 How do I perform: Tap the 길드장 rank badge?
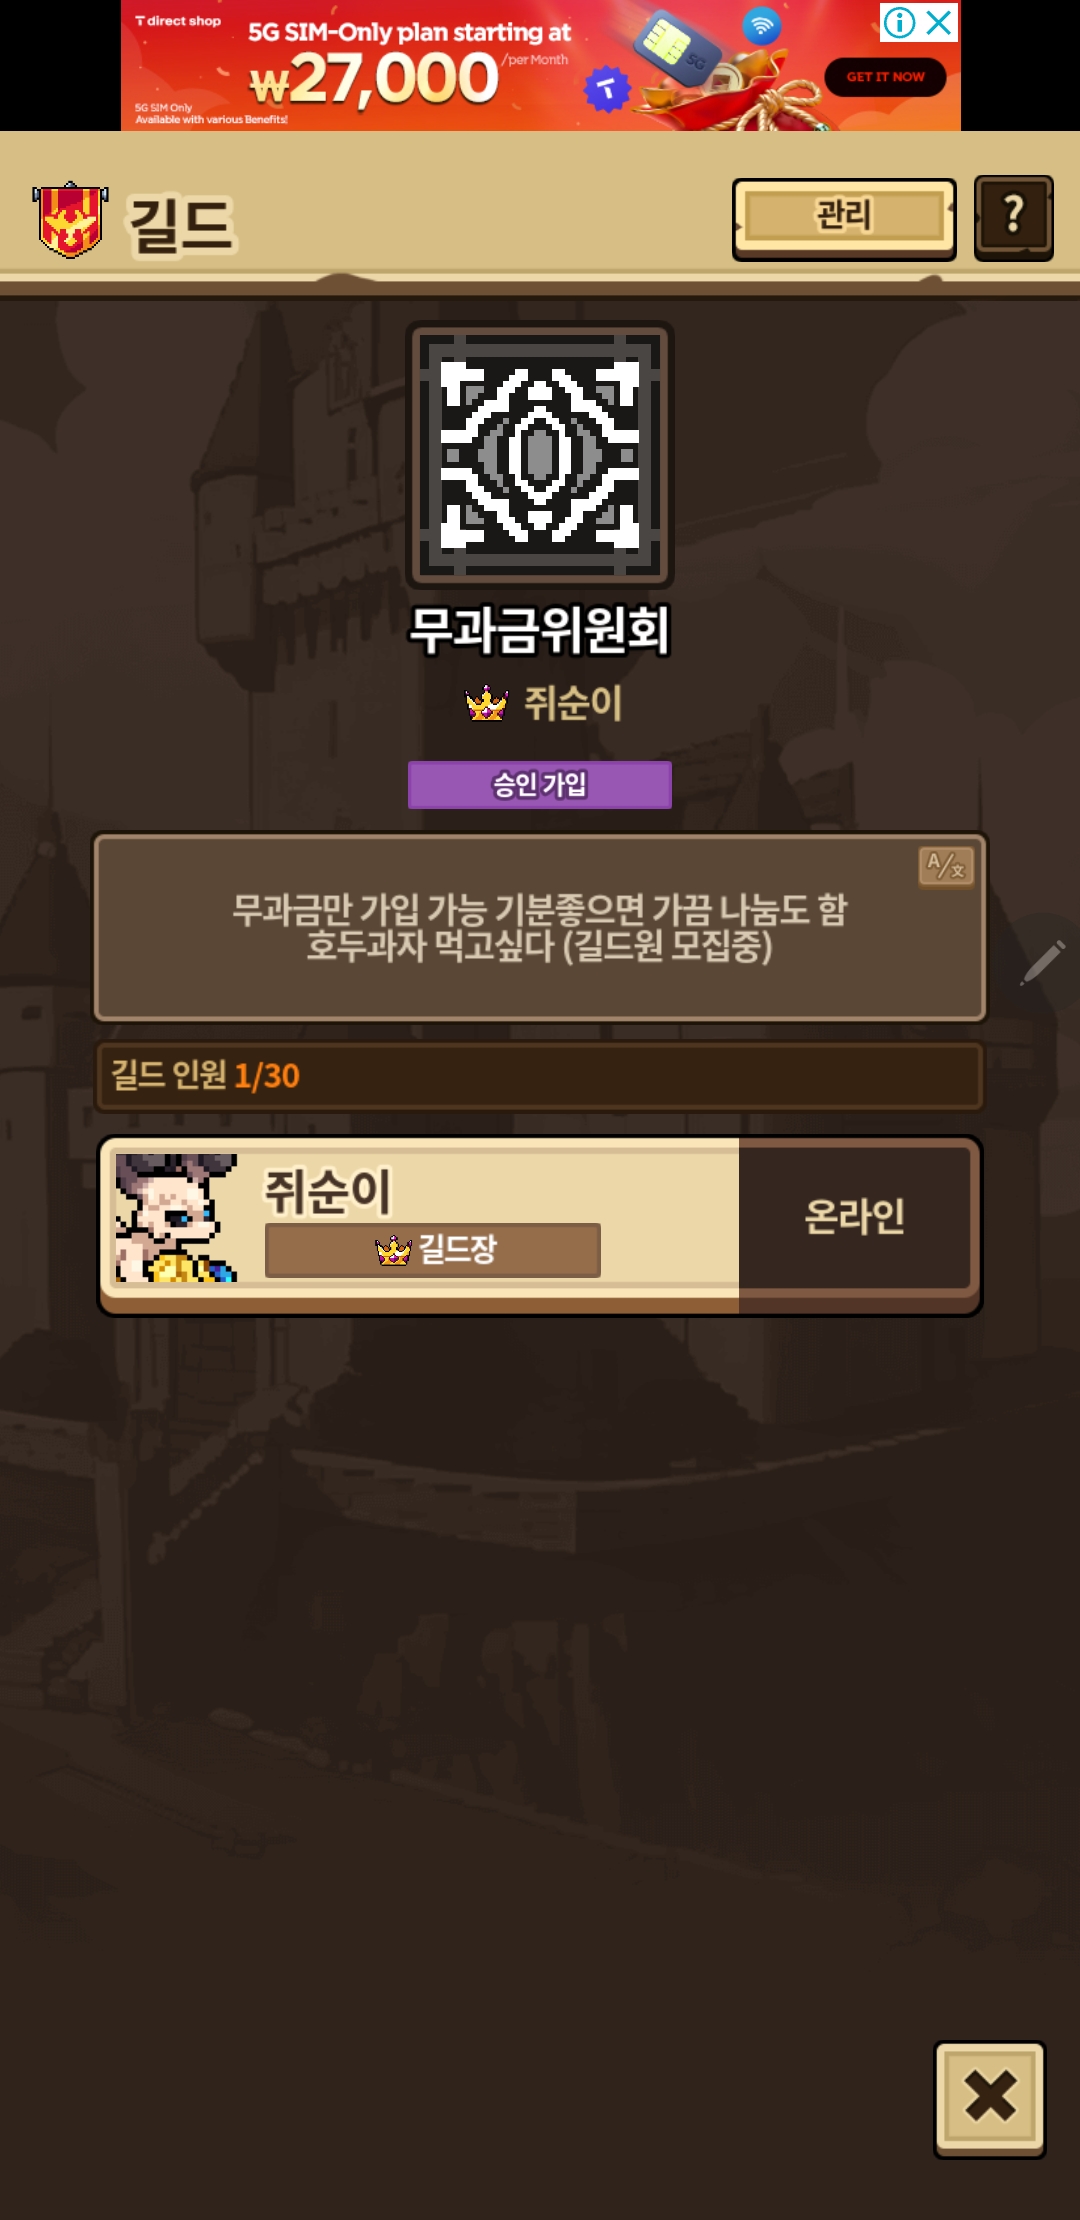pos(433,1250)
